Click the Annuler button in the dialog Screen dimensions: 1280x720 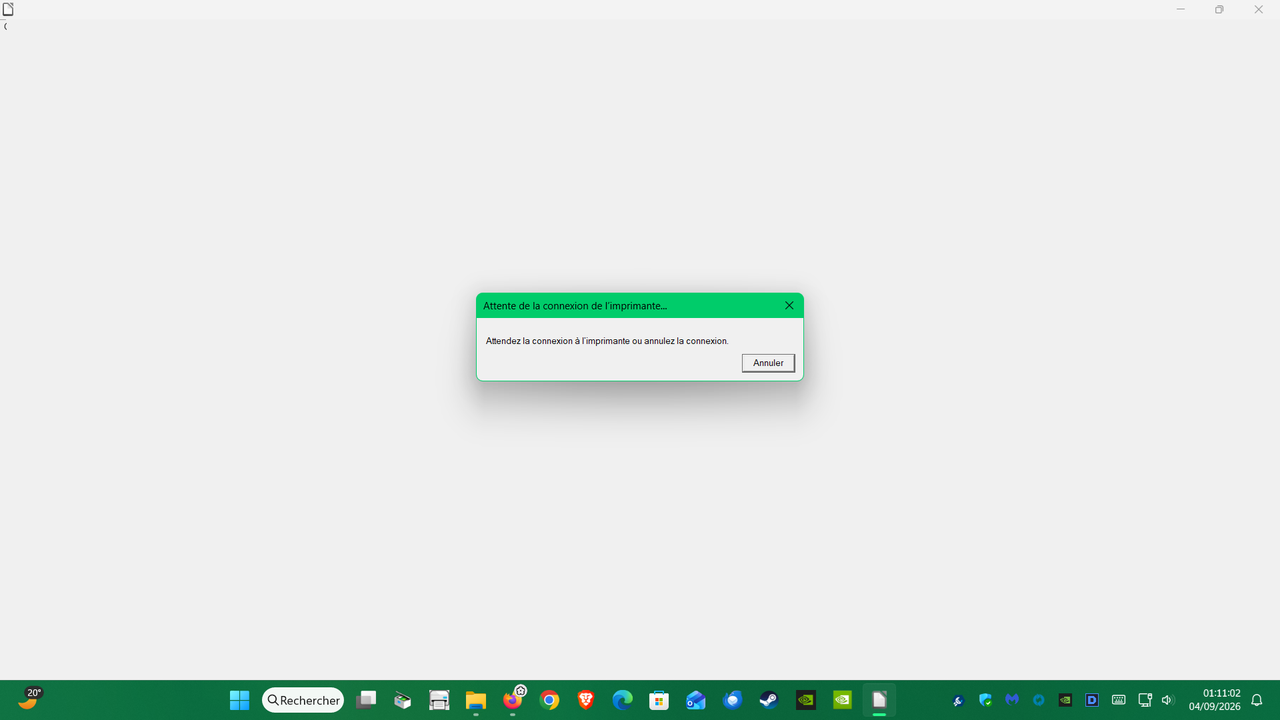(768, 363)
